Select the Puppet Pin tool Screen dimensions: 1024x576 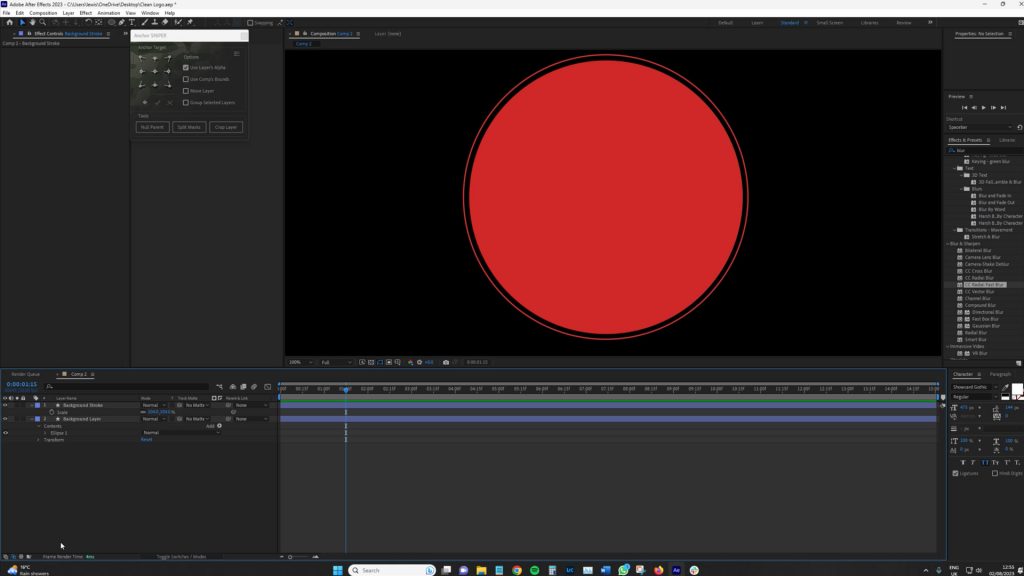(x=190, y=22)
